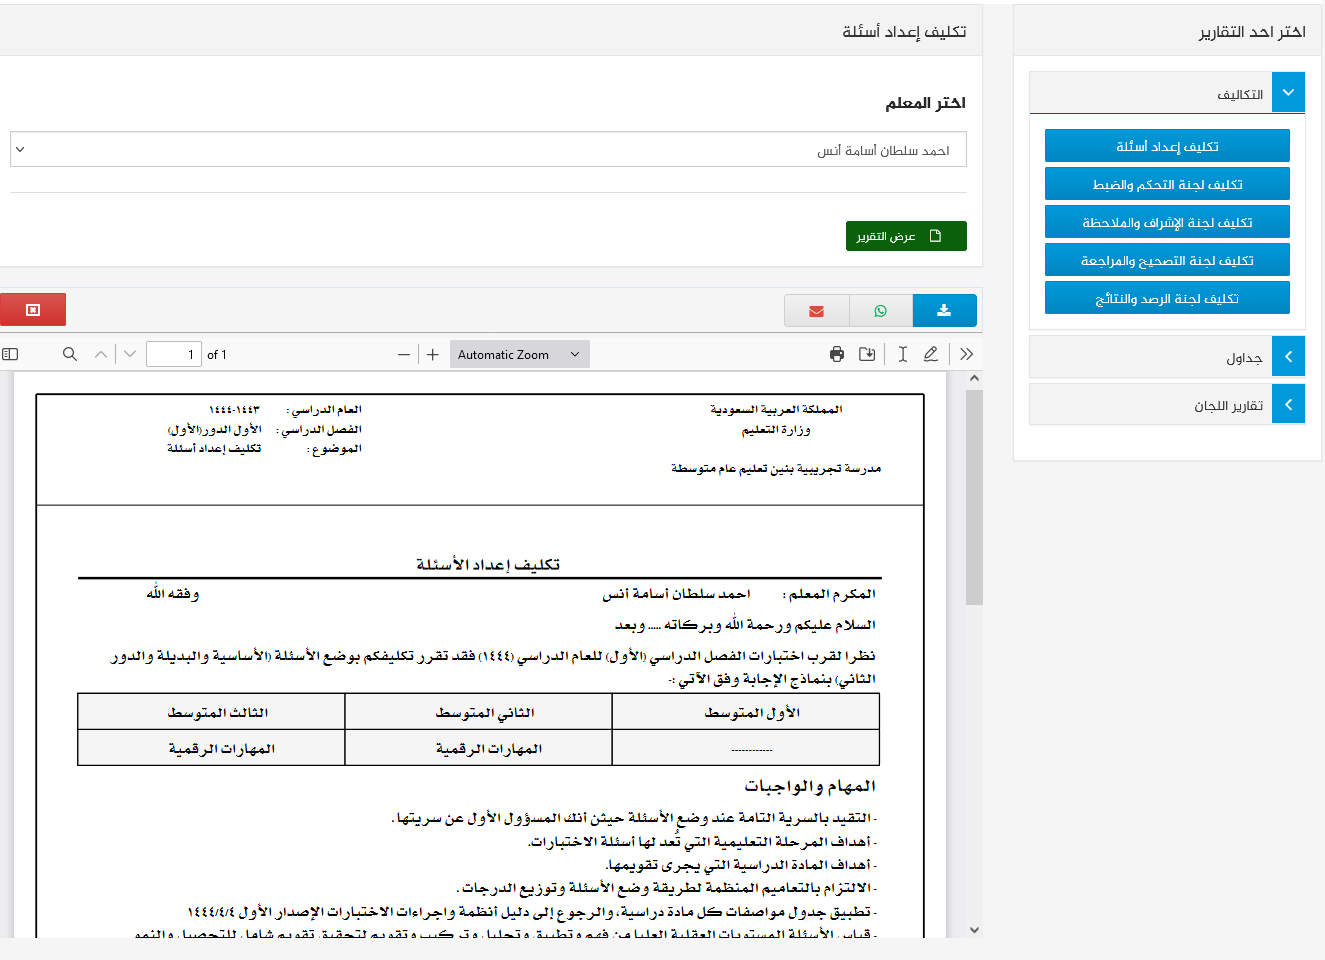Click the page number input field

coord(174,354)
